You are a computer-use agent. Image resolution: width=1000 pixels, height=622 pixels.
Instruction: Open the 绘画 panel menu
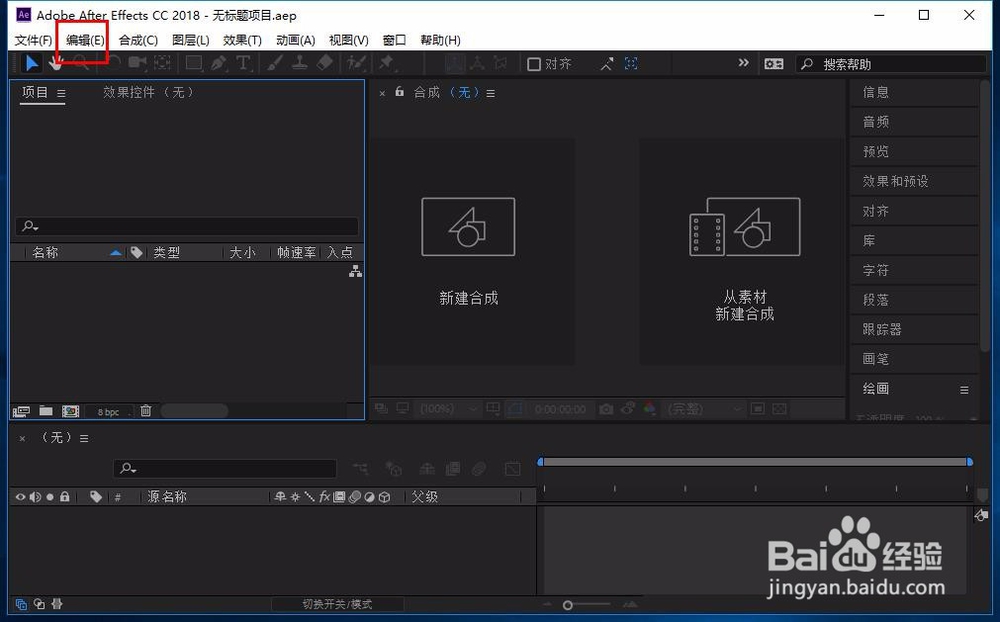964,390
